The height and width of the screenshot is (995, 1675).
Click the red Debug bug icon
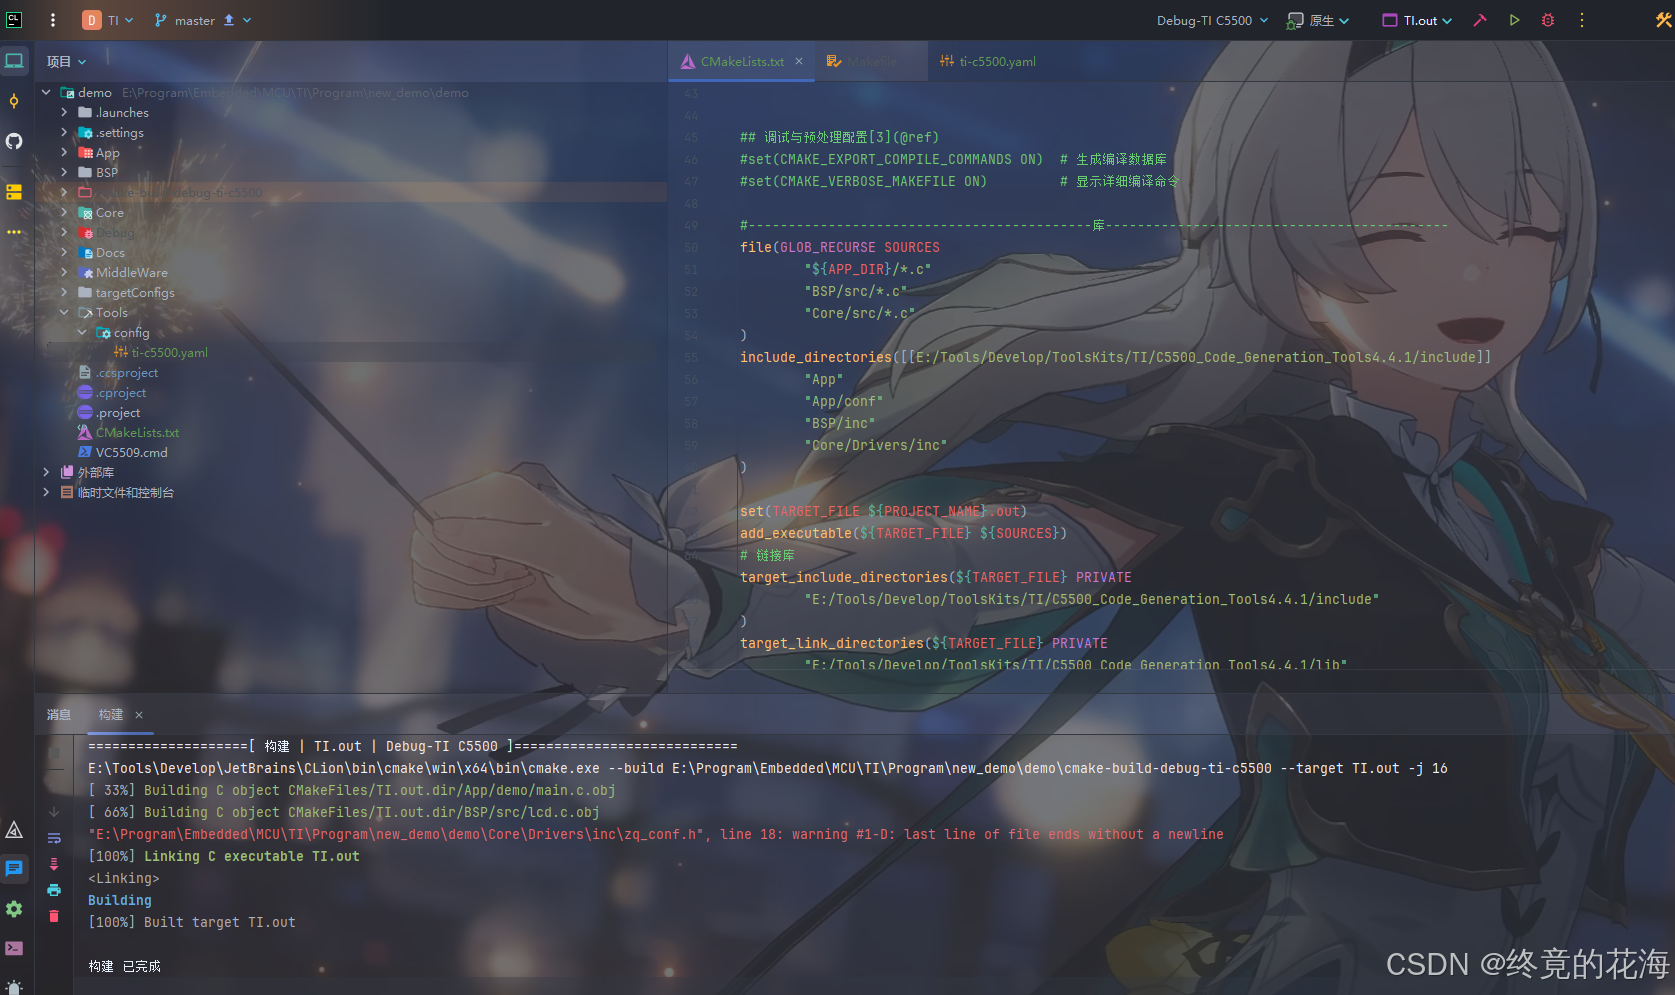[1548, 20]
